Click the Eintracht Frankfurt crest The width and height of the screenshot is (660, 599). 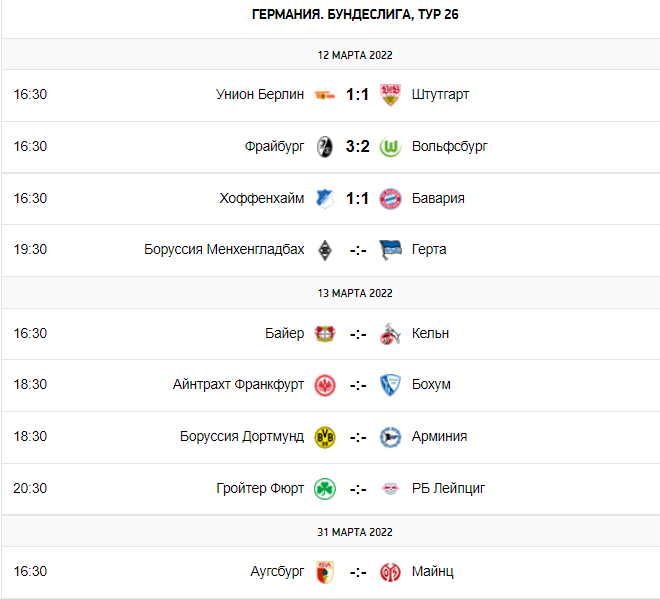pos(324,385)
